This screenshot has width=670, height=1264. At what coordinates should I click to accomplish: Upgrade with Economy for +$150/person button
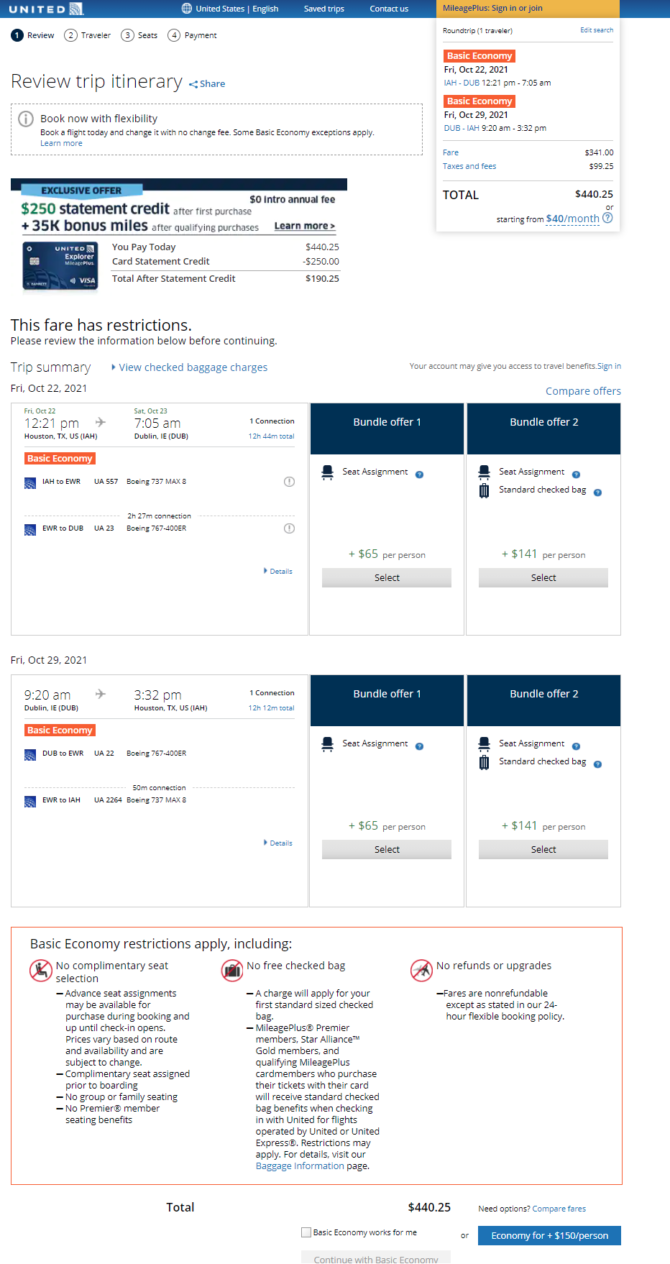click(x=549, y=1235)
